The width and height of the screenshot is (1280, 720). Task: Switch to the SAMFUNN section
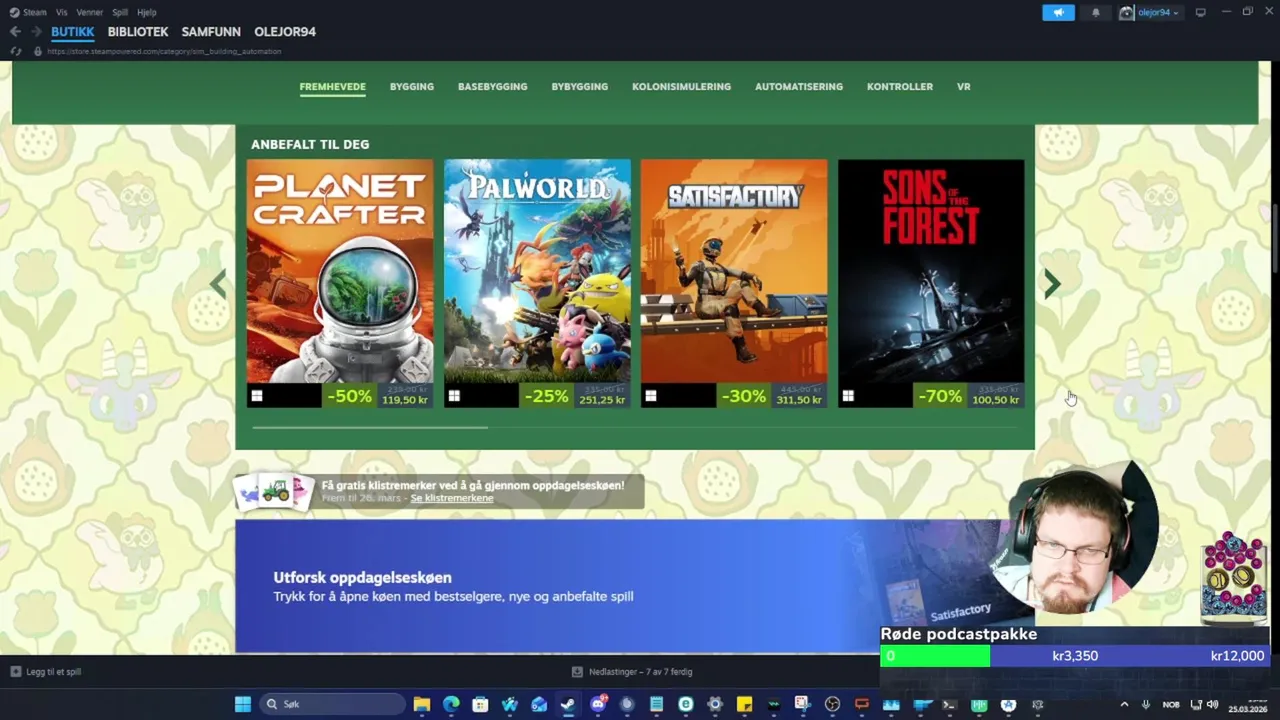pos(211,32)
